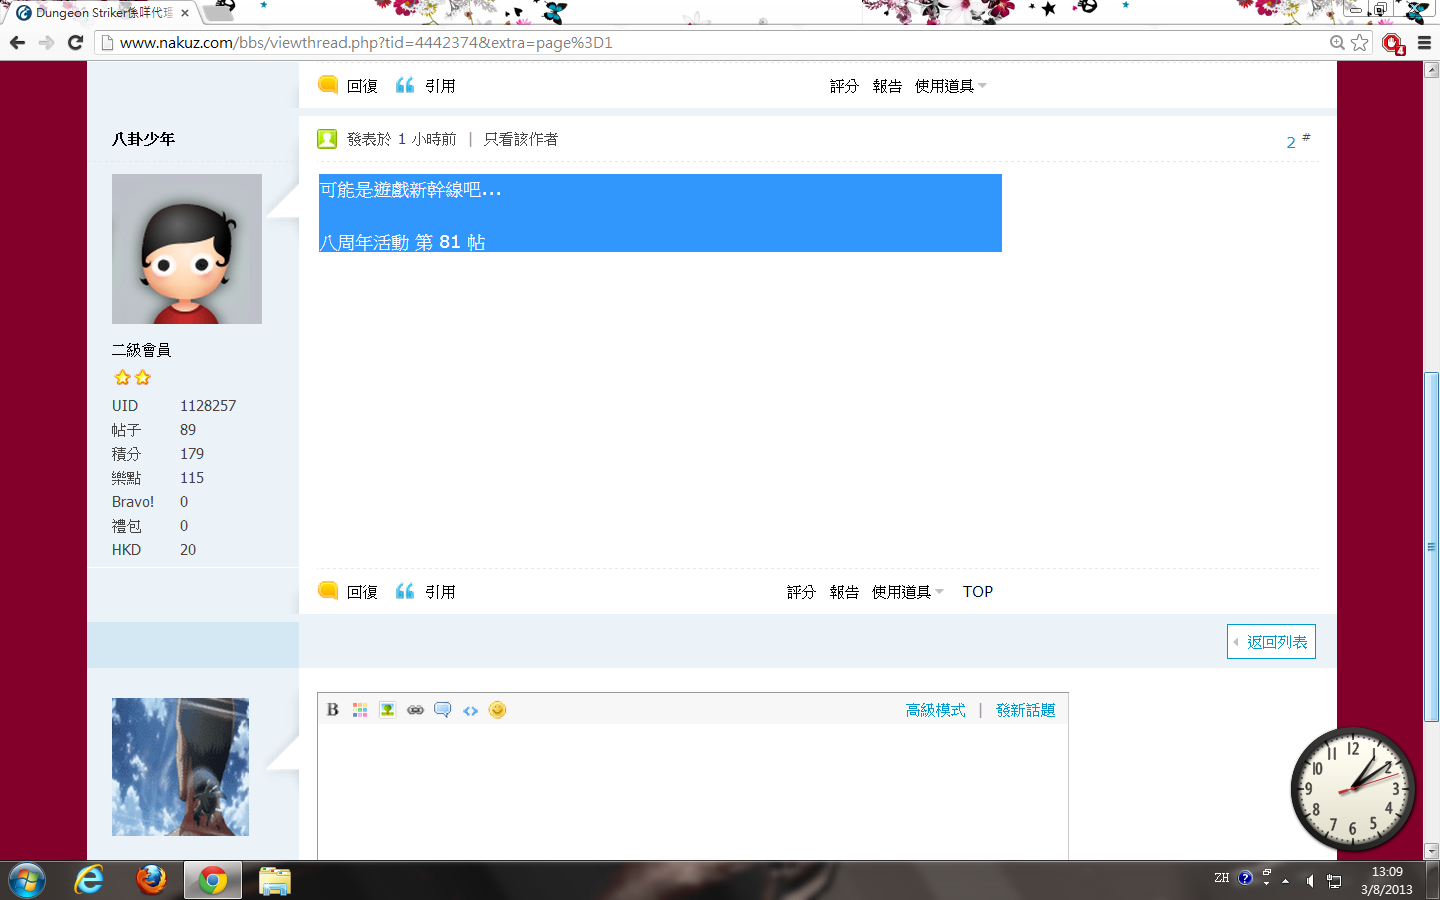This screenshot has height=900, width=1440.
Task: Click 評分 next to the TOP link
Action: pos(801,592)
